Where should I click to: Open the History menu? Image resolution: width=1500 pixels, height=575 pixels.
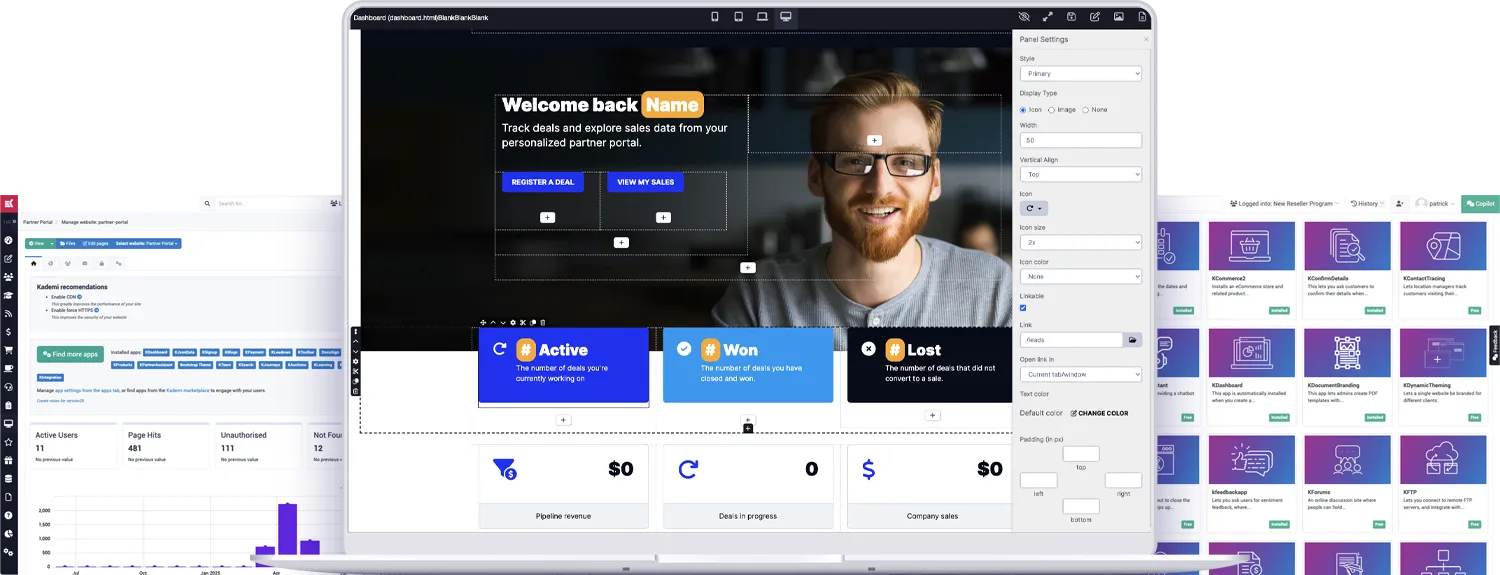click(1366, 203)
